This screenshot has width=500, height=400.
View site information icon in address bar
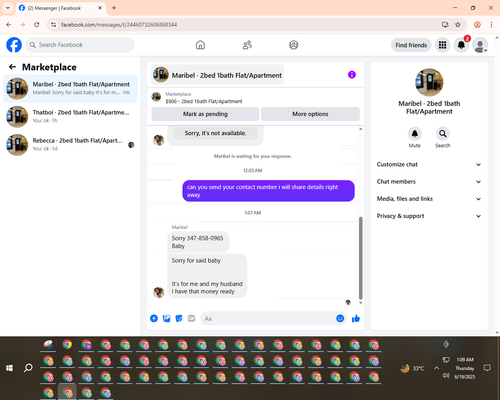[54, 25]
